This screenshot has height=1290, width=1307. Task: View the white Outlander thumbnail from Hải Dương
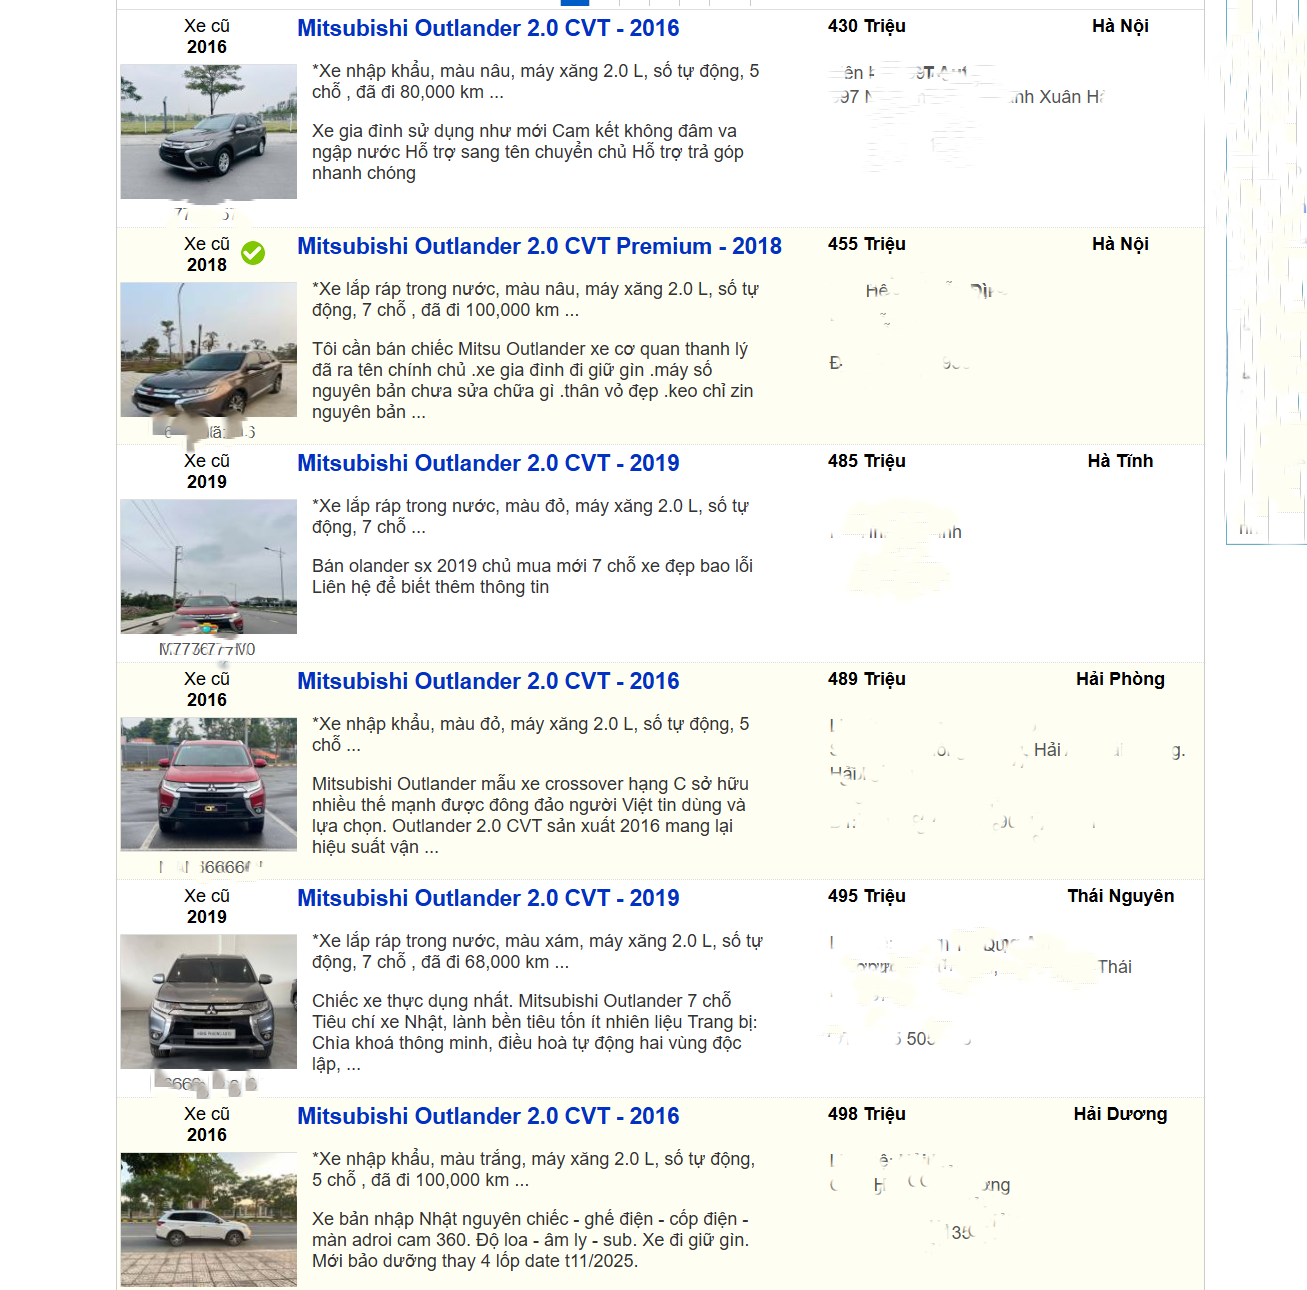click(x=208, y=1219)
